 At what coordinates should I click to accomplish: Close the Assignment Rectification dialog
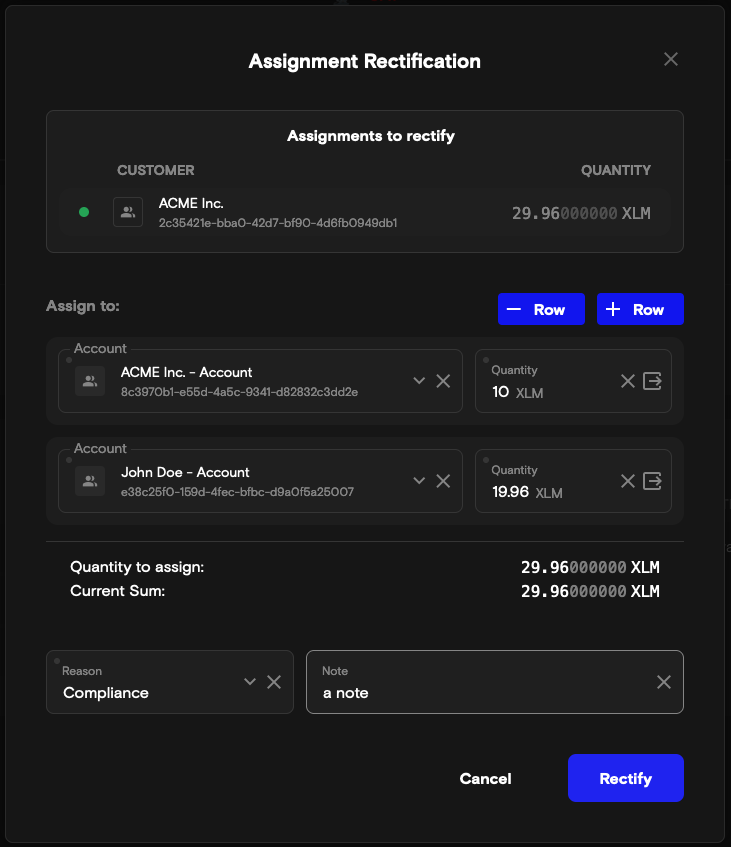(x=671, y=59)
